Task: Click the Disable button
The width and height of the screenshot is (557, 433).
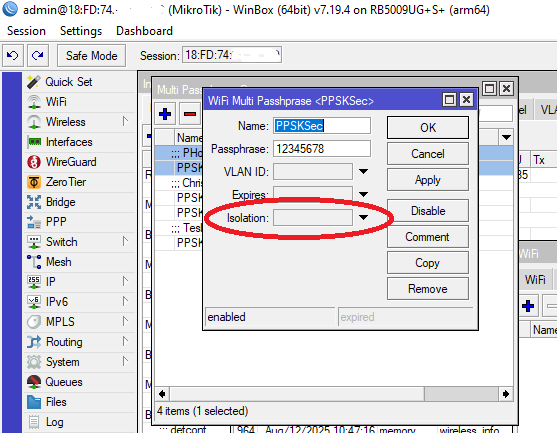Action: 428,211
